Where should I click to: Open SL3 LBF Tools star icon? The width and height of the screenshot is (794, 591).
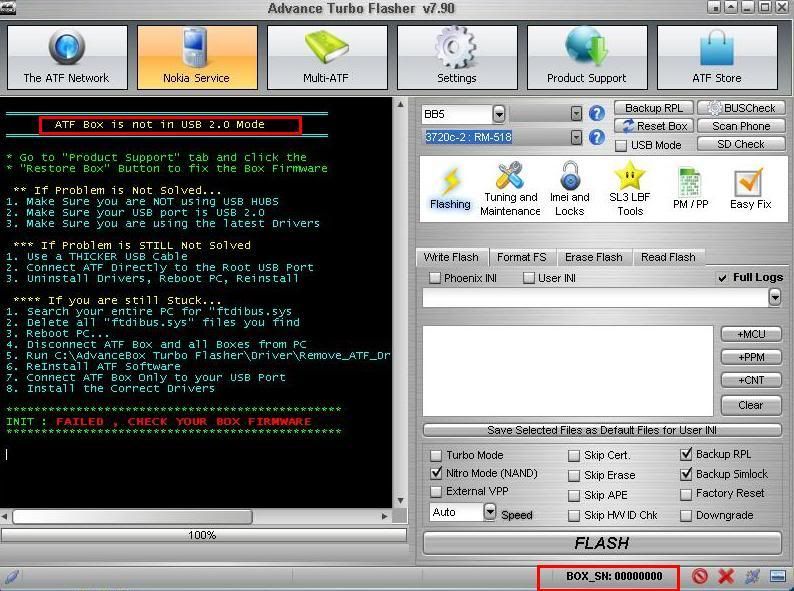(629, 189)
